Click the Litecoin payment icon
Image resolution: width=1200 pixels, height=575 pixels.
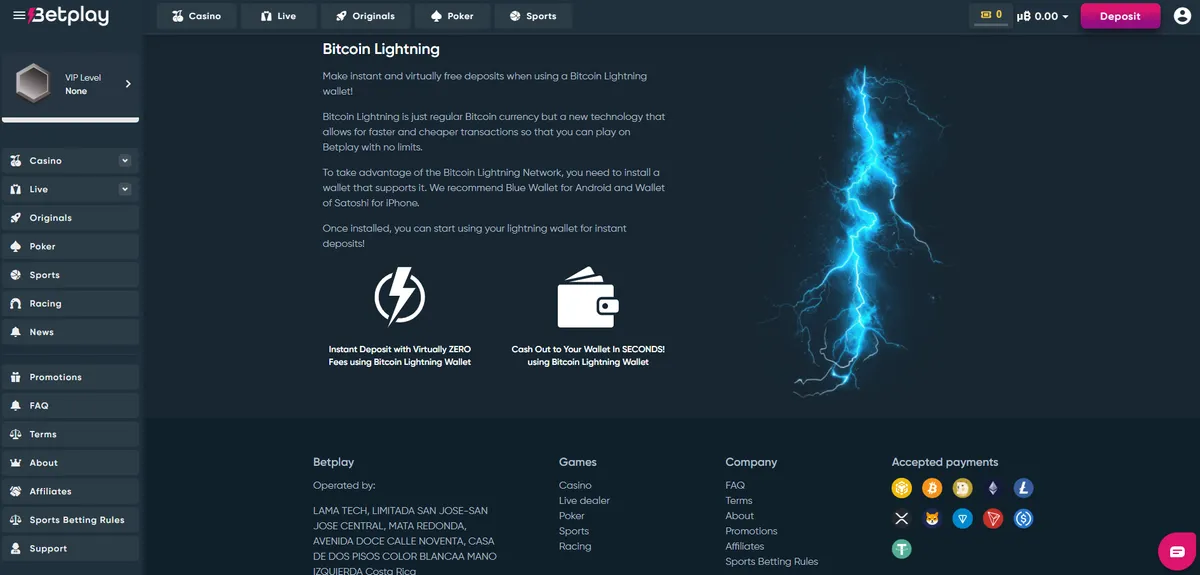[x=1023, y=488]
